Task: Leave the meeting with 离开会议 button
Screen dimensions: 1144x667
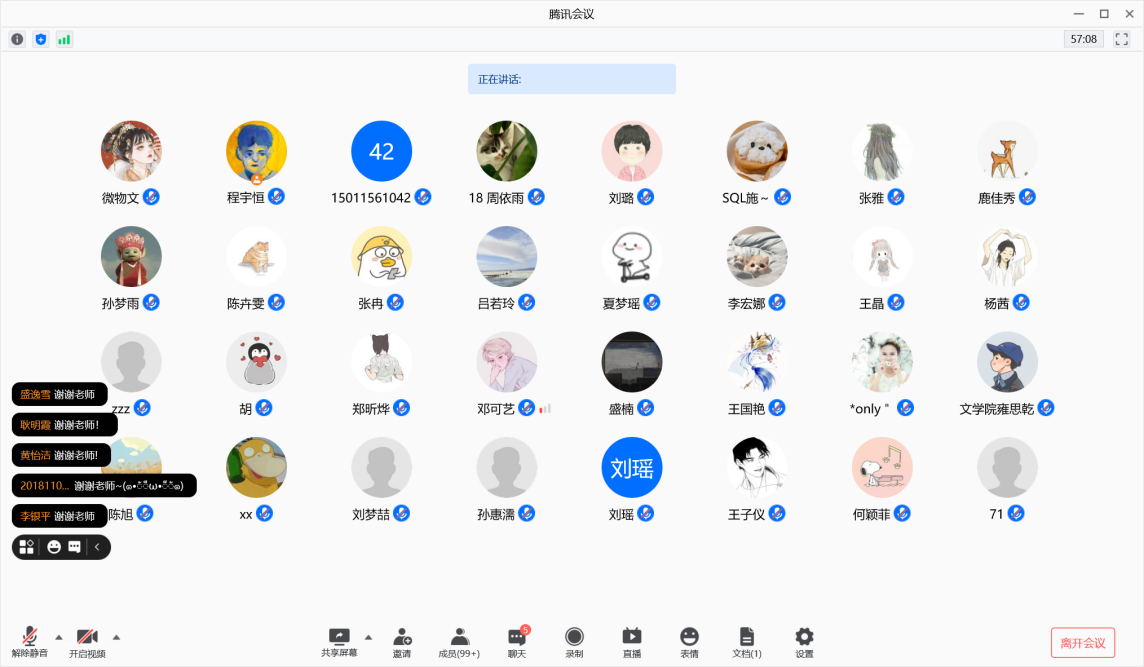Action: click(x=1083, y=643)
